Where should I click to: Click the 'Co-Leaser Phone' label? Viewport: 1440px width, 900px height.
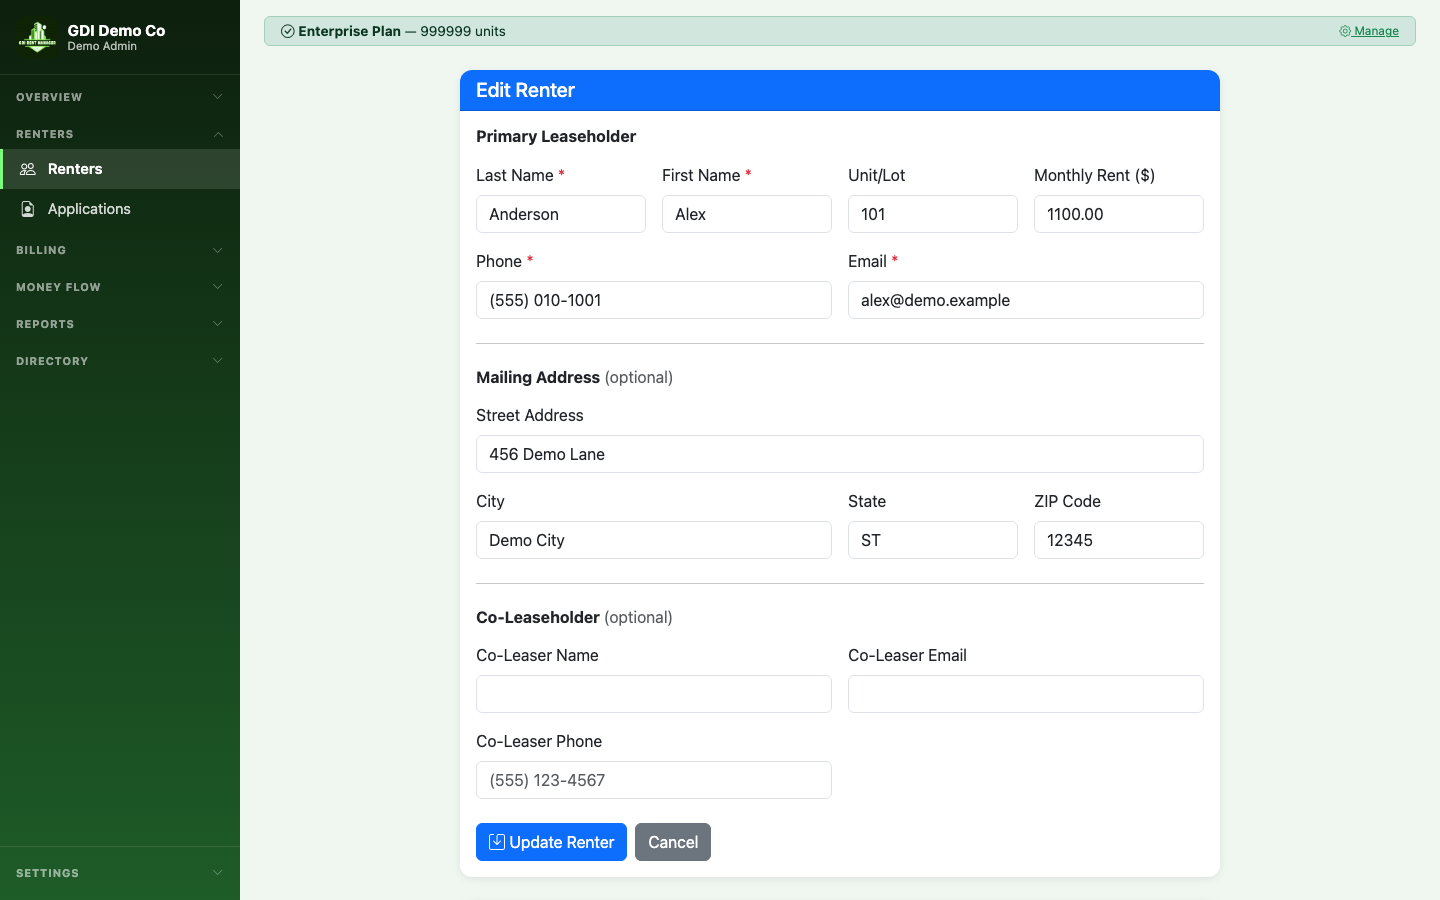click(539, 741)
